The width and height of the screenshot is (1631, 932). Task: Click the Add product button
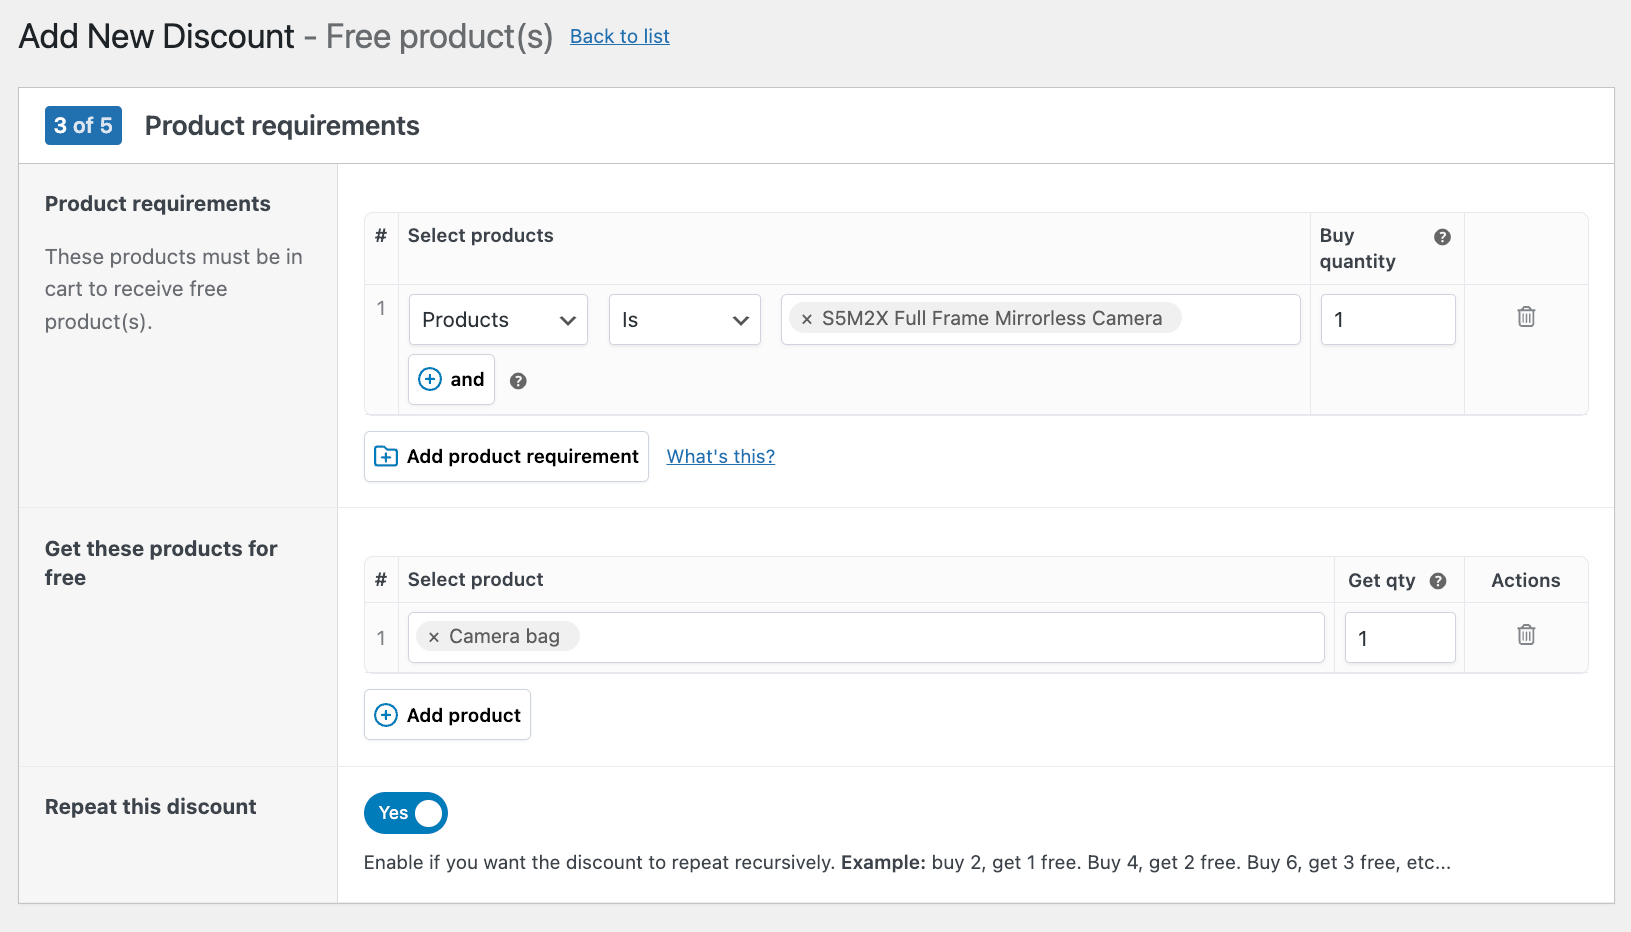tap(447, 714)
